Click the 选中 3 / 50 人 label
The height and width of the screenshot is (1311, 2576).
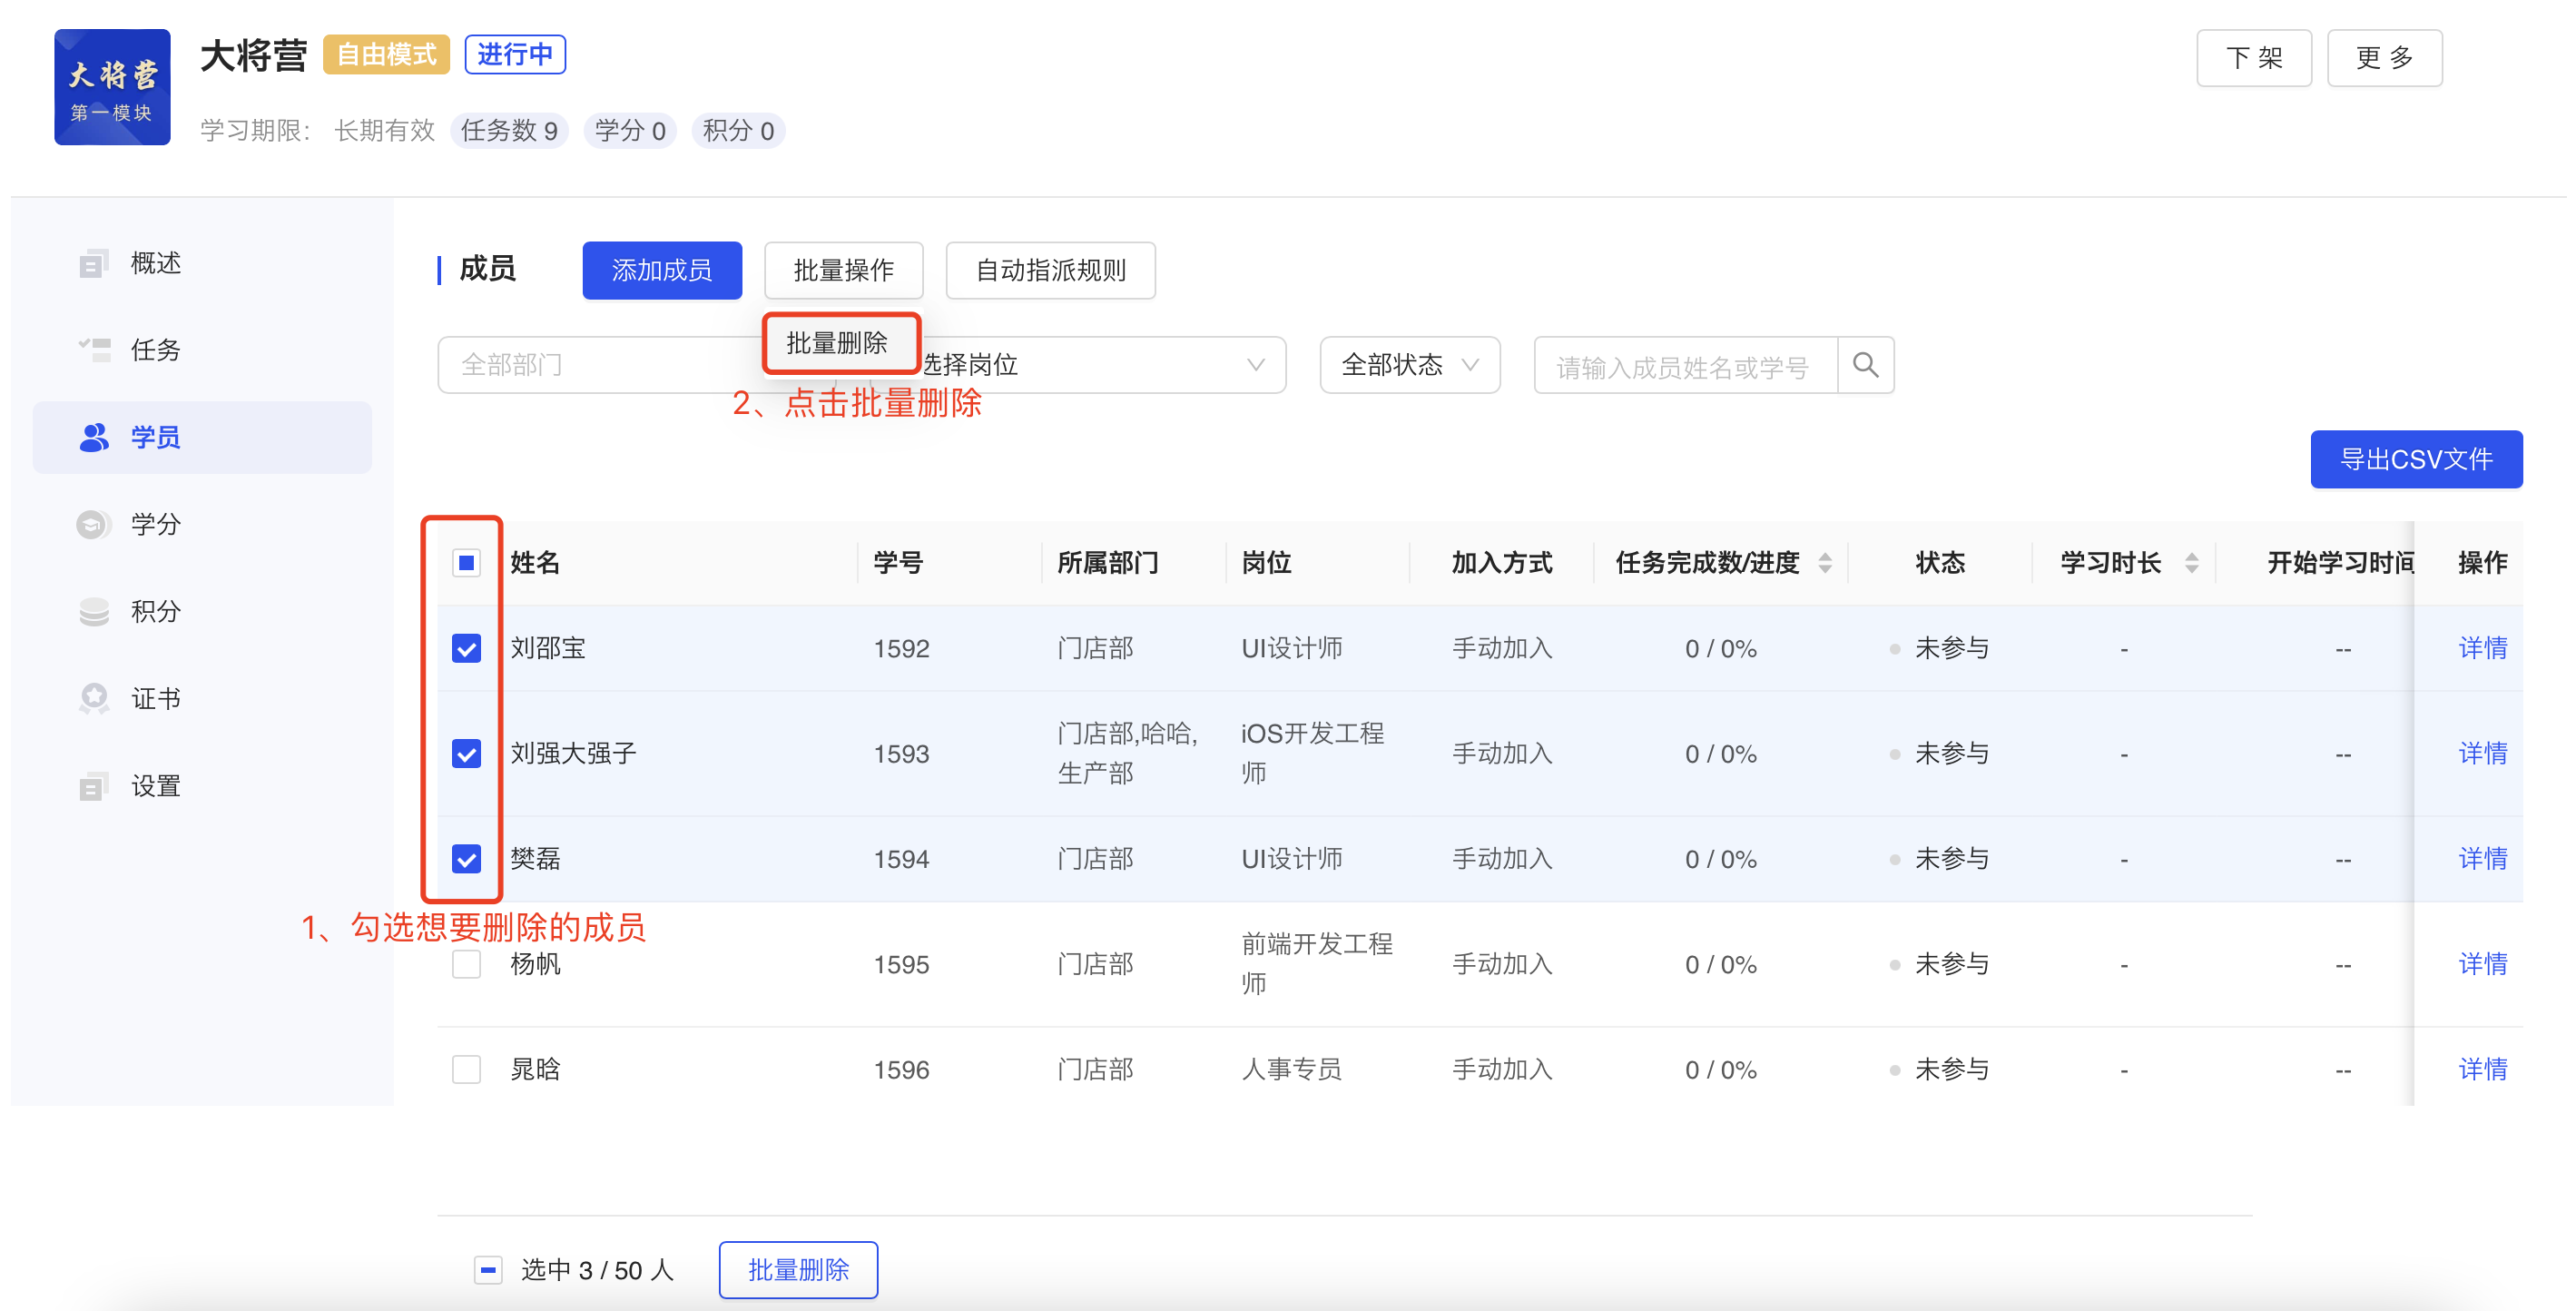(597, 1270)
